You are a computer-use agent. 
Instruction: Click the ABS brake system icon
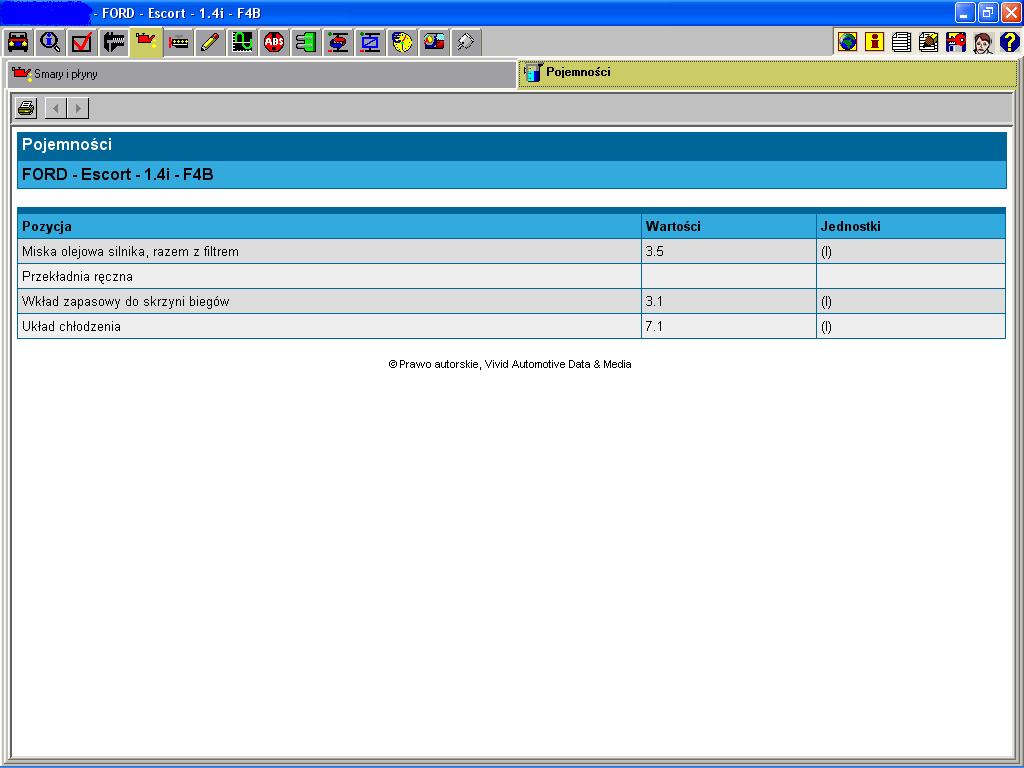pyautogui.click(x=274, y=42)
